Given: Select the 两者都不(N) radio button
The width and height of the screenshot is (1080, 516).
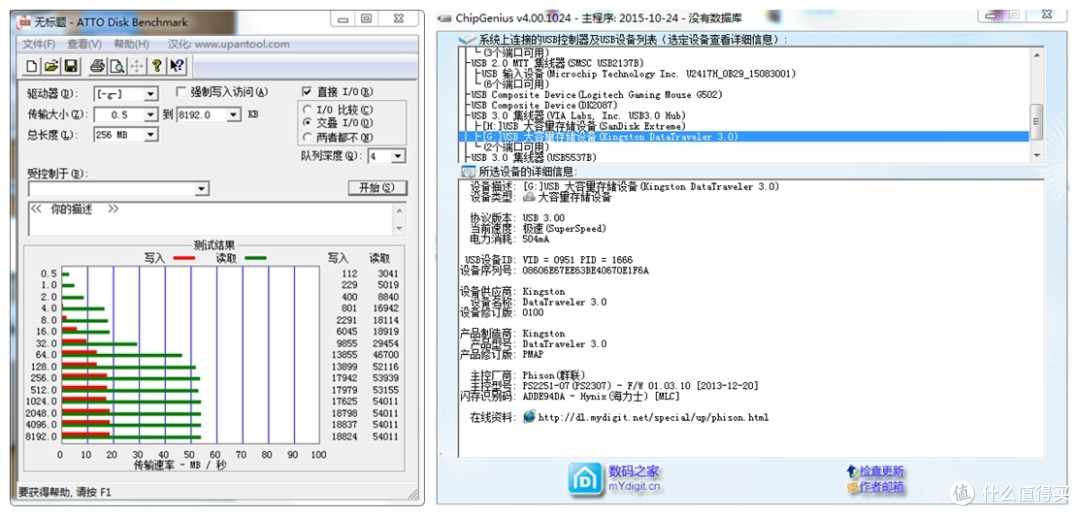Looking at the screenshot, I should [x=307, y=136].
